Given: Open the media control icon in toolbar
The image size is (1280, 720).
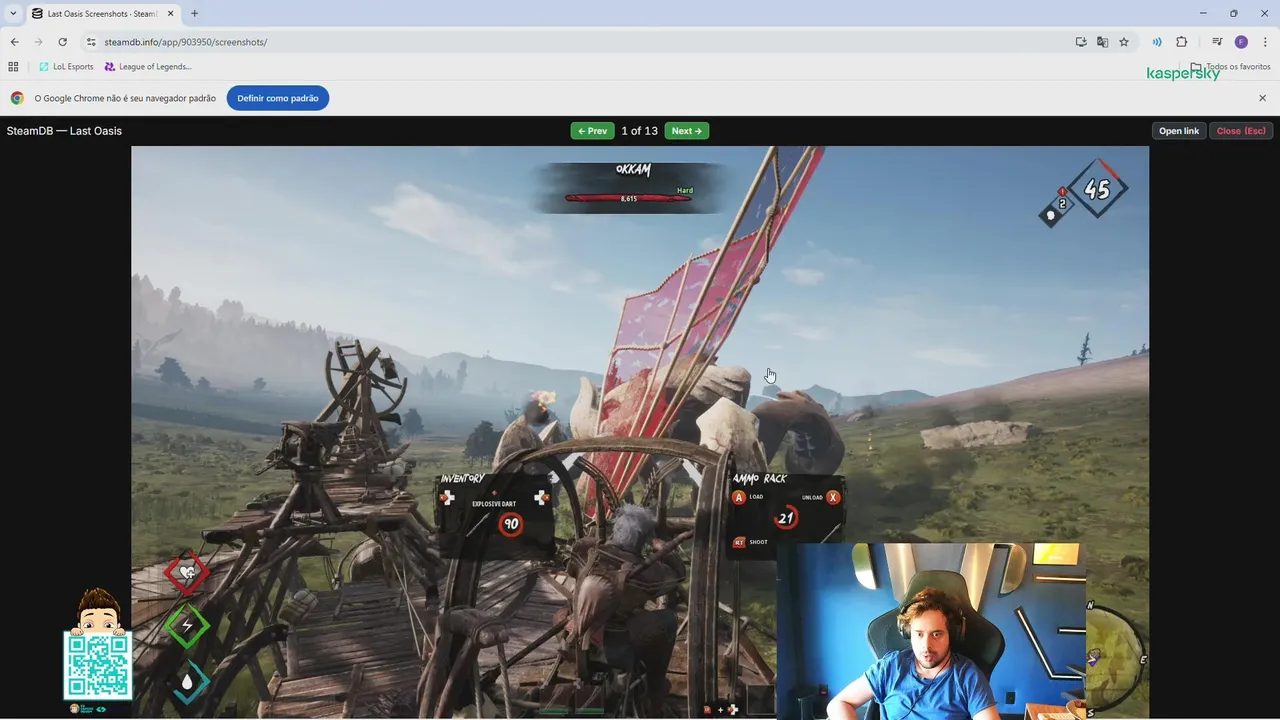Looking at the screenshot, I should pos(1217,42).
